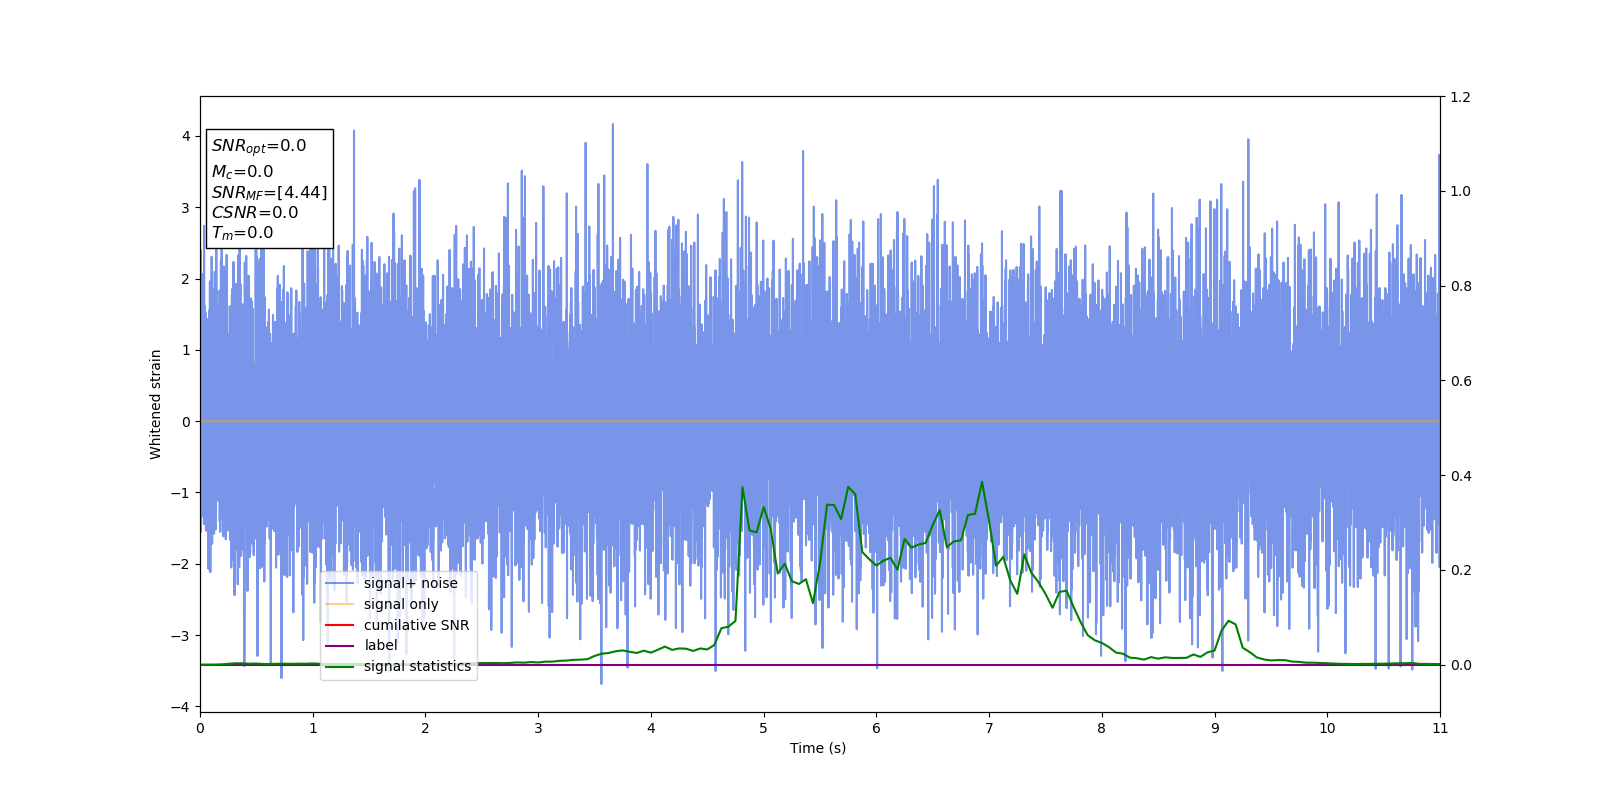Click the CSNR=0.0 annotation text
Viewport: 1600px width, 800px height.
point(254,212)
